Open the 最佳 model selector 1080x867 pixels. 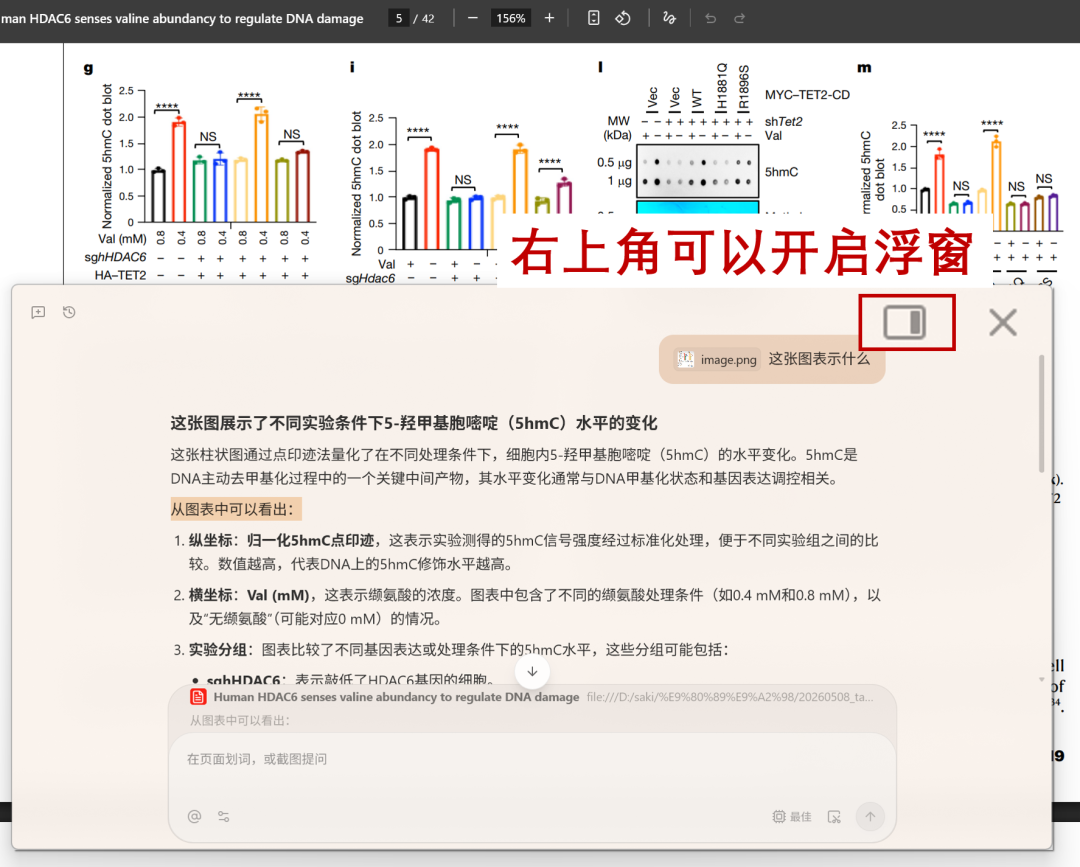pos(792,817)
